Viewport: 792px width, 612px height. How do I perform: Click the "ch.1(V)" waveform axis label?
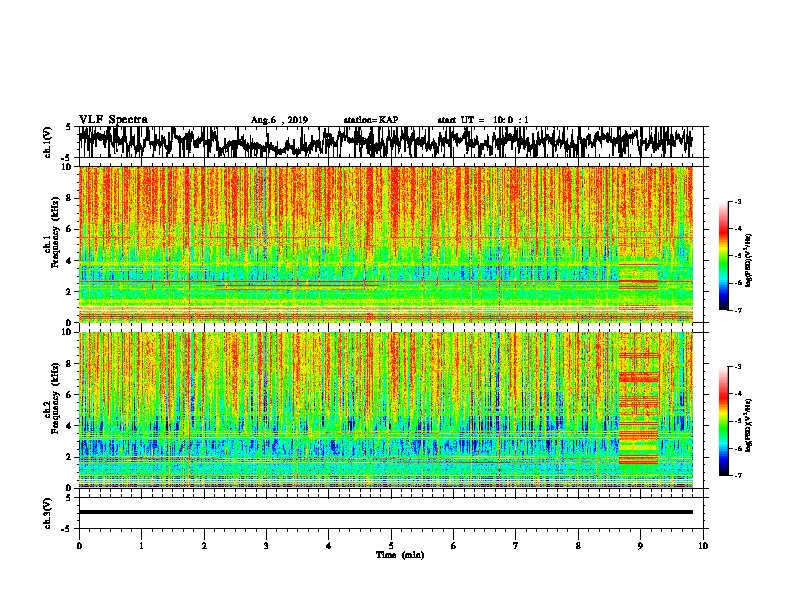pyautogui.click(x=48, y=142)
